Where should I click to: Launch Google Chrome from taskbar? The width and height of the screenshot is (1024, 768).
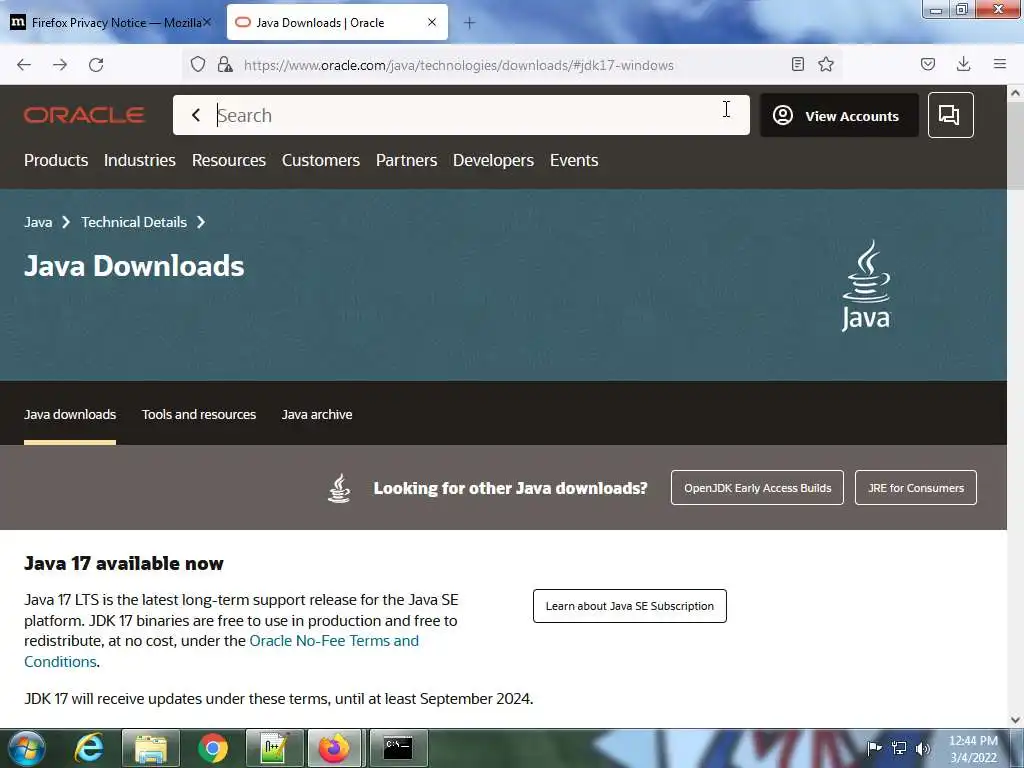[x=213, y=748]
